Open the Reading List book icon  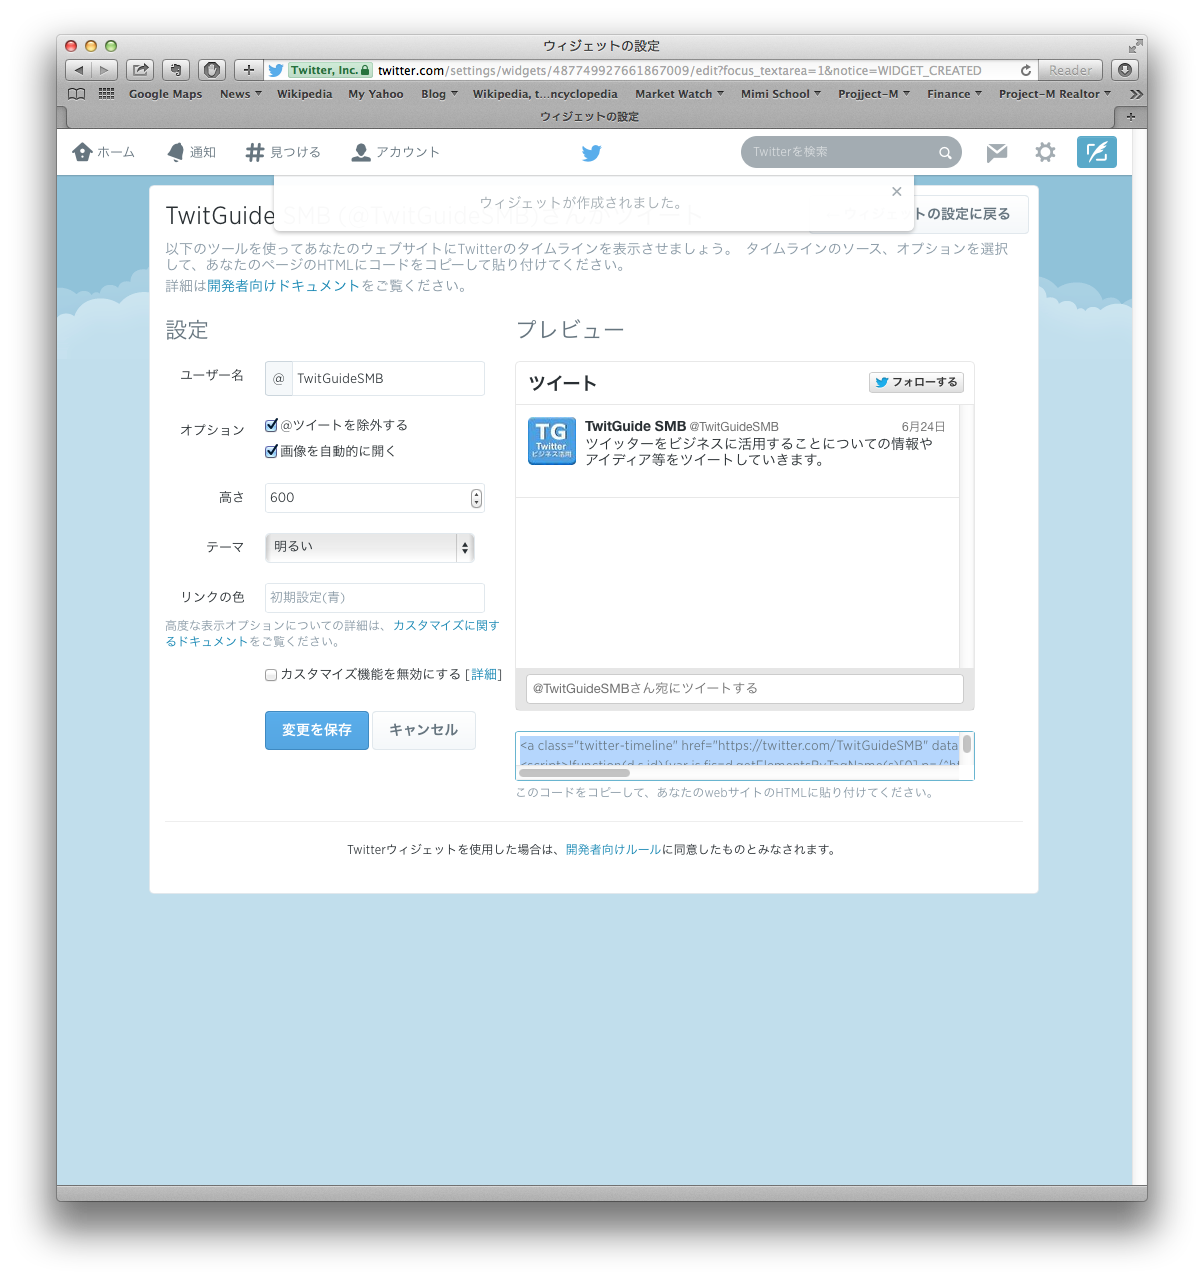(77, 93)
